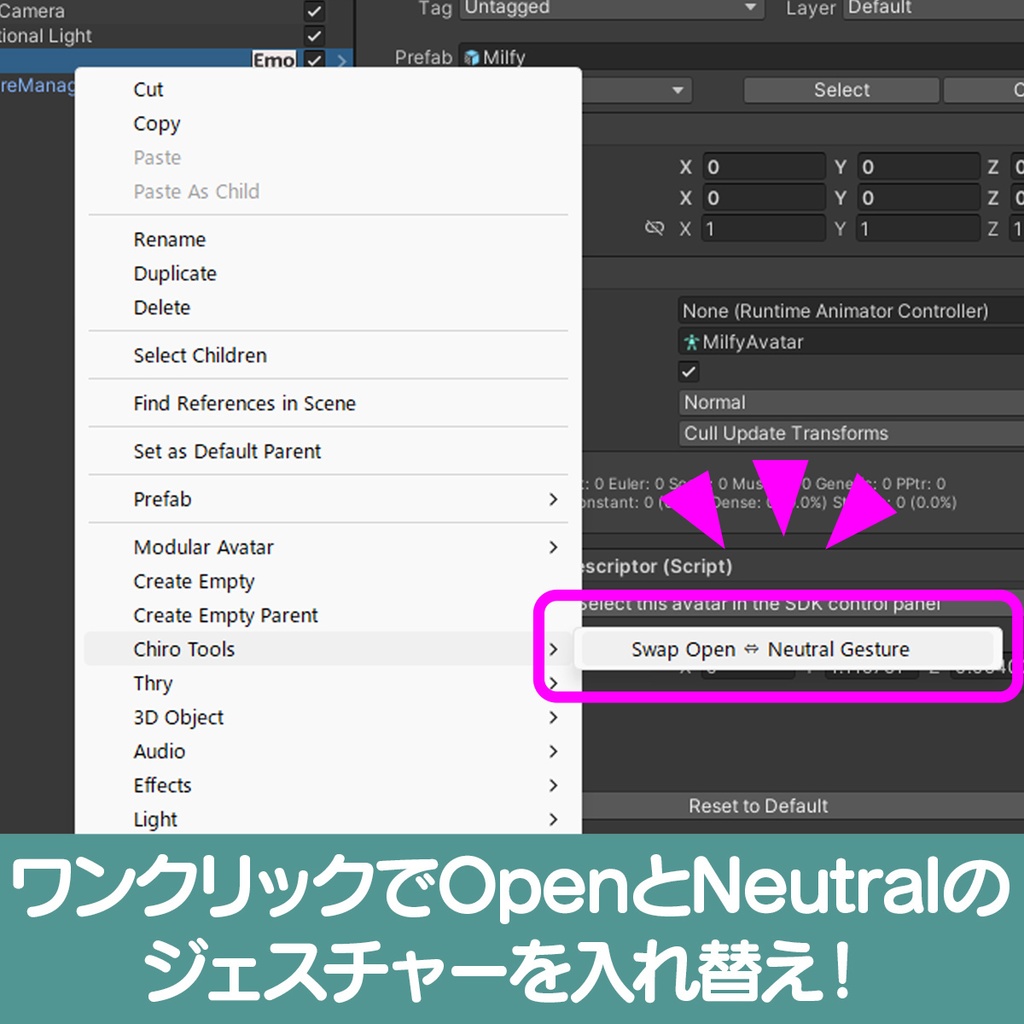Image resolution: width=1024 pixels, height=1024 pixels.
Task: Open the Cull Update Transforms culling dropdown
Action: pos(850,433)
